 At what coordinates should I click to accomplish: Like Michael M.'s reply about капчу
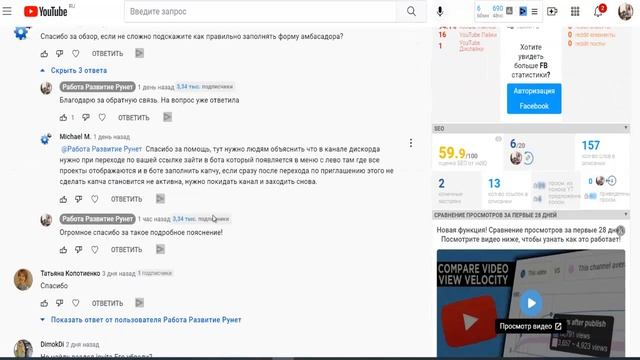click(x=63, y=199)
